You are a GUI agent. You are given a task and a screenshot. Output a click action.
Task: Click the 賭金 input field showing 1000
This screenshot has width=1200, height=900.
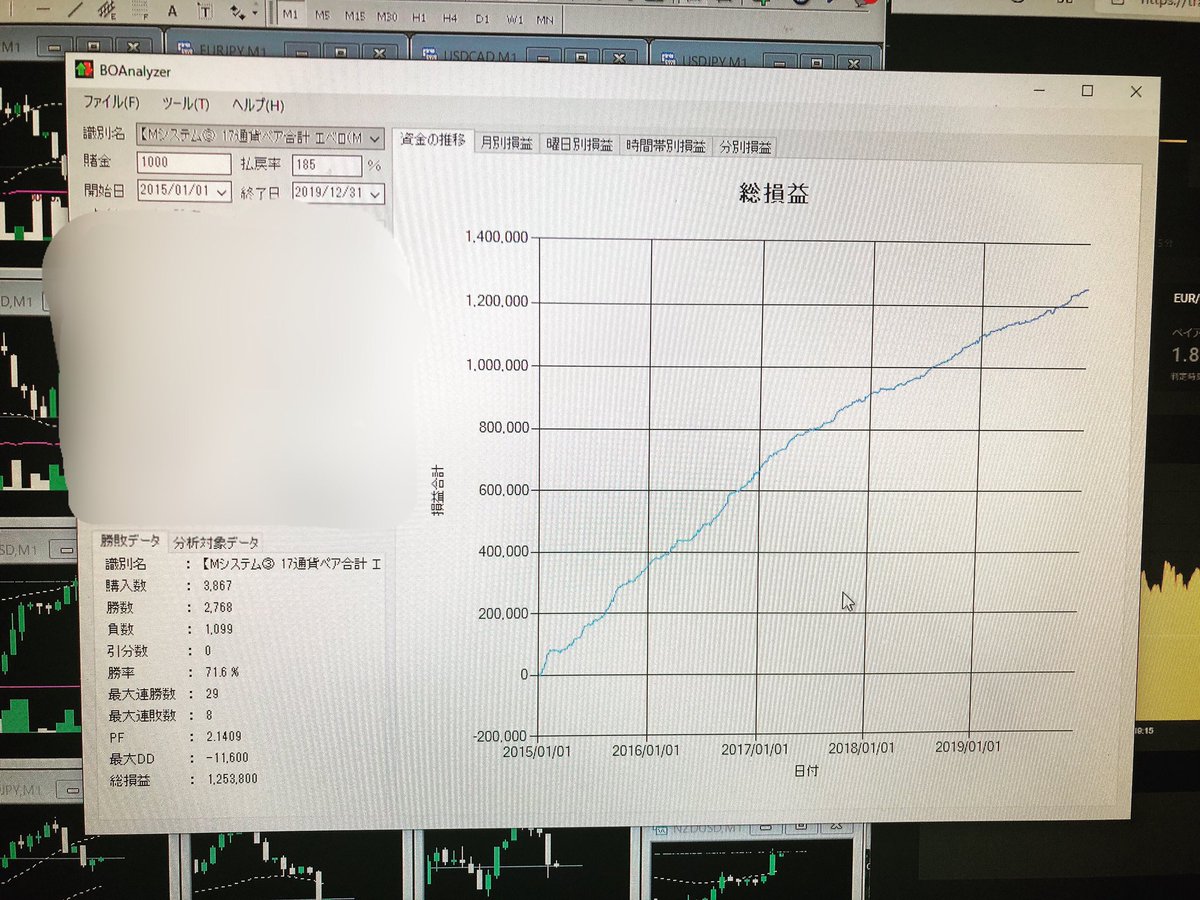point(184,164)
